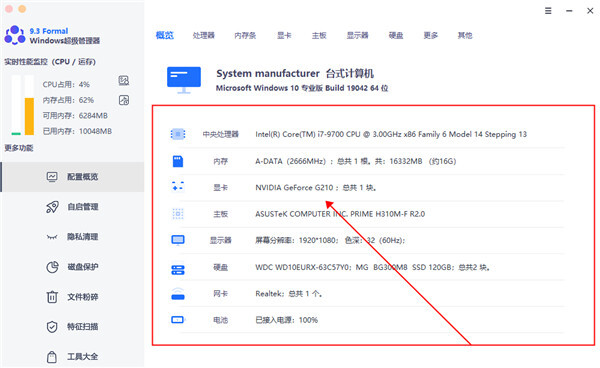Switch to the 概览 tab
Image resolution: width=600 pixels, height=368 pixels.
point(165,35)
